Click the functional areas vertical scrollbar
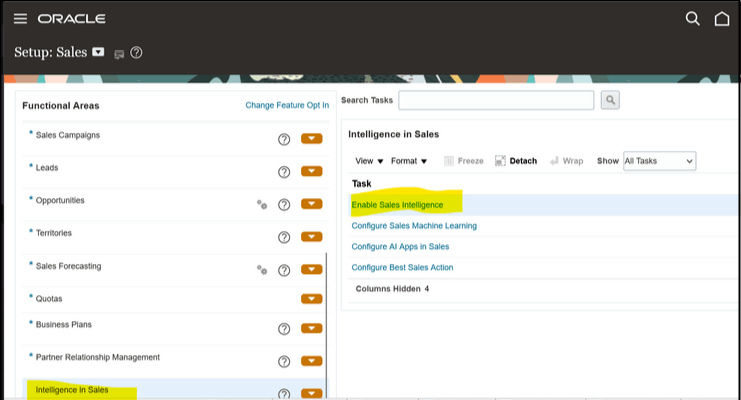The image size is (741, 400). (326, 325)
